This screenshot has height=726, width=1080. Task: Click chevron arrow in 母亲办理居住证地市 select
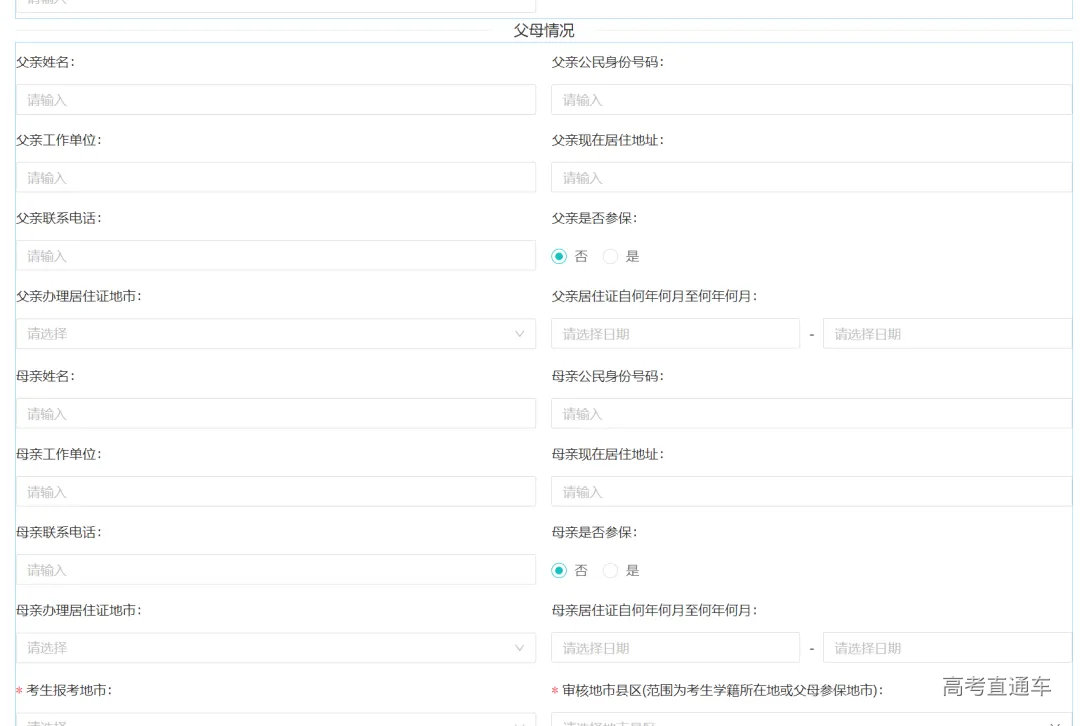(x=519, y=648)
